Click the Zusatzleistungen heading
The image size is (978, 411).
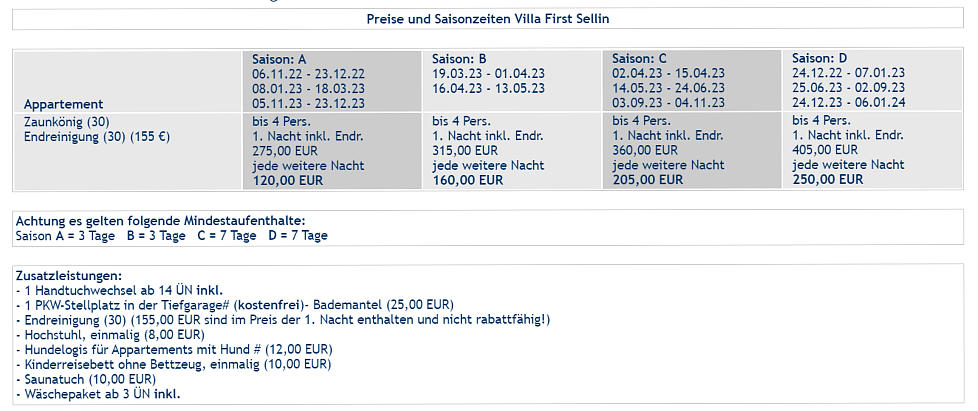point(69,276)
